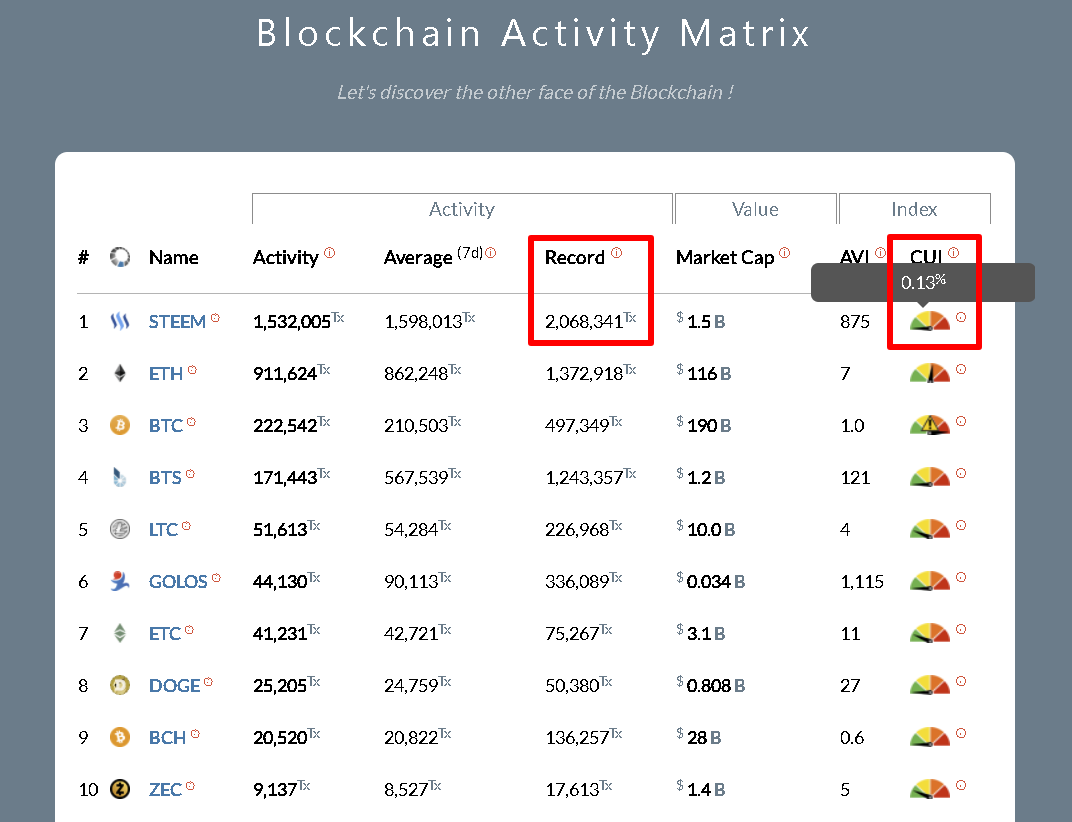Click STEEM AVI value 875
1072x822 pixels.
coord(855,321)
